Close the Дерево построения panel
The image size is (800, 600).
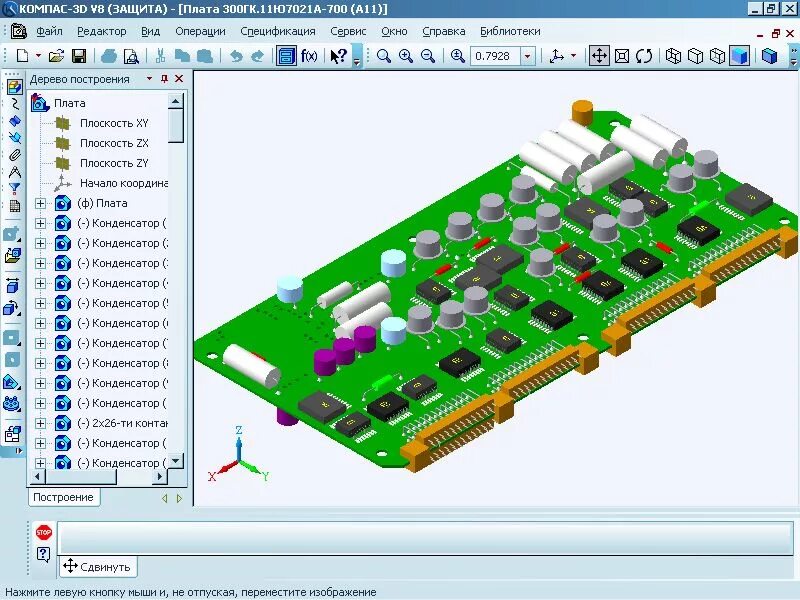[x=179, y=79]
